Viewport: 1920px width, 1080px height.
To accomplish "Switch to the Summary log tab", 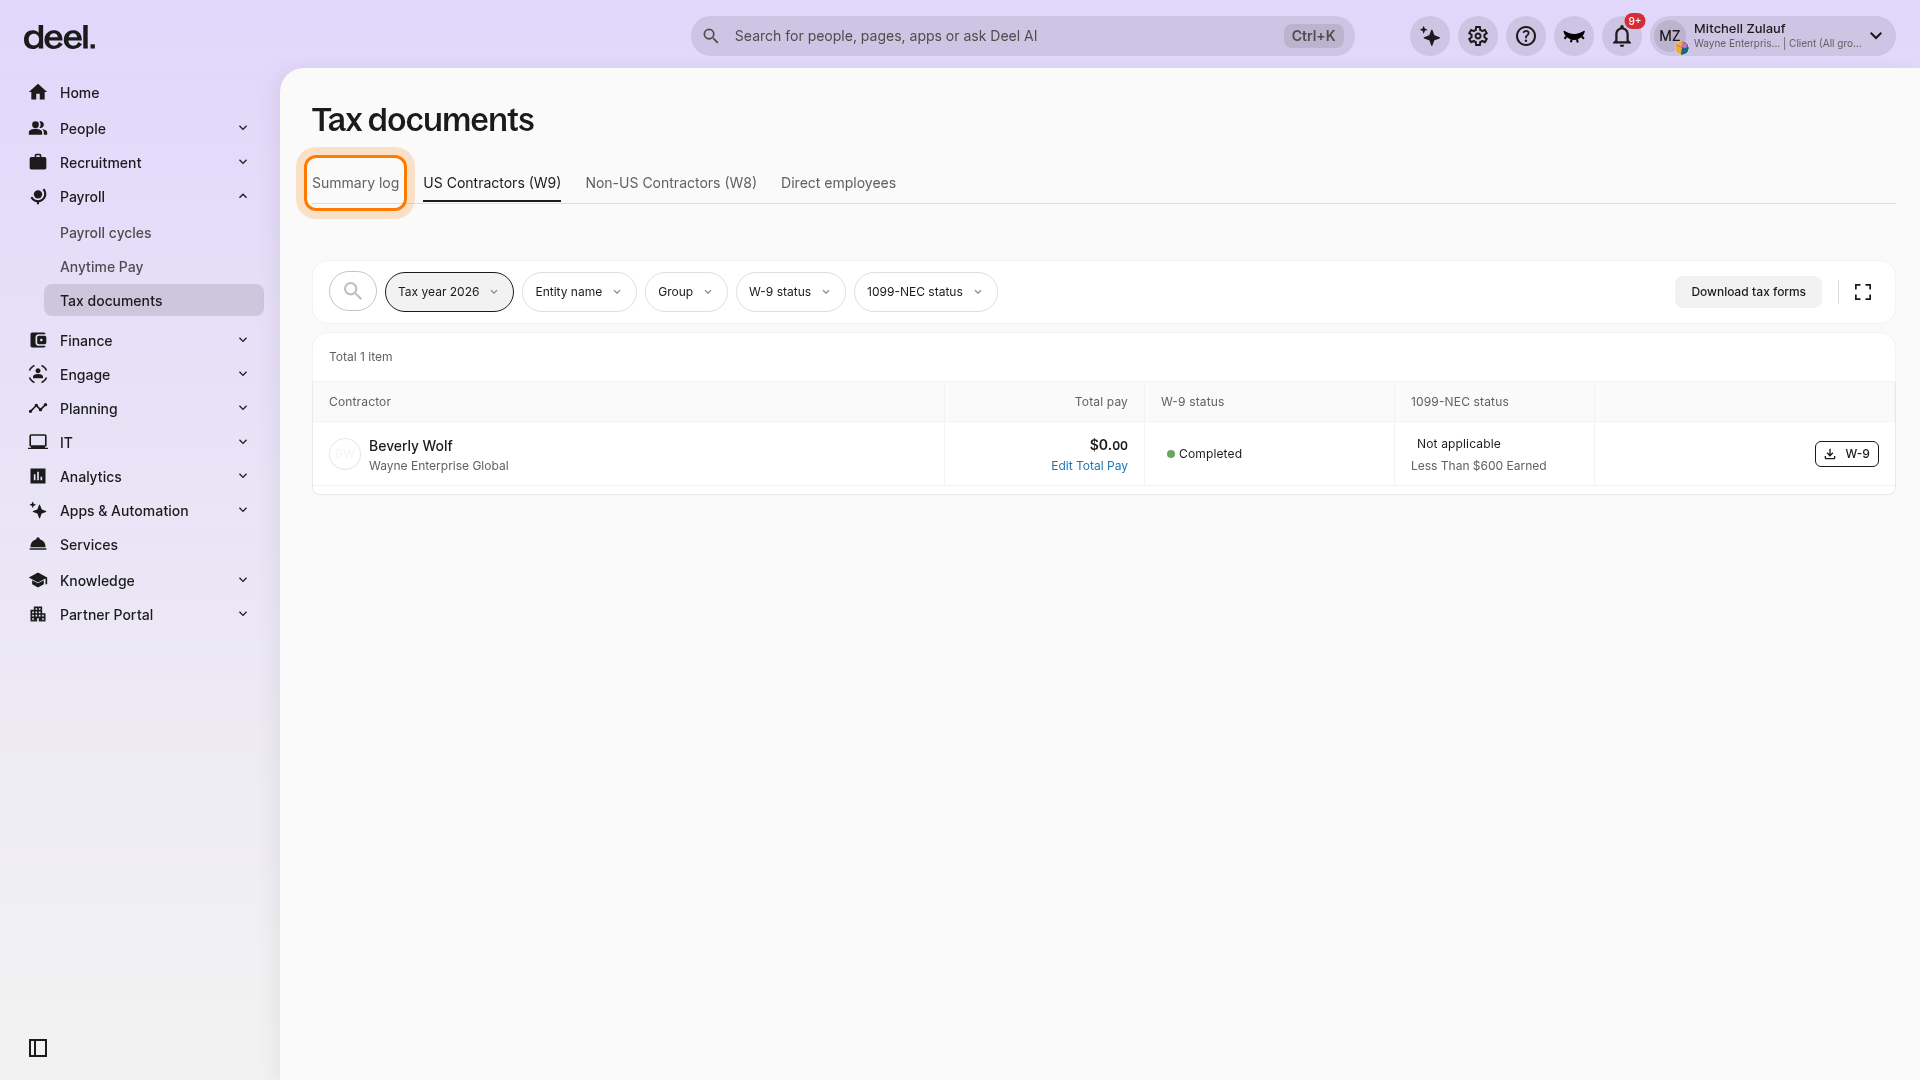I will pyautogui.click(x=355, y=183).
